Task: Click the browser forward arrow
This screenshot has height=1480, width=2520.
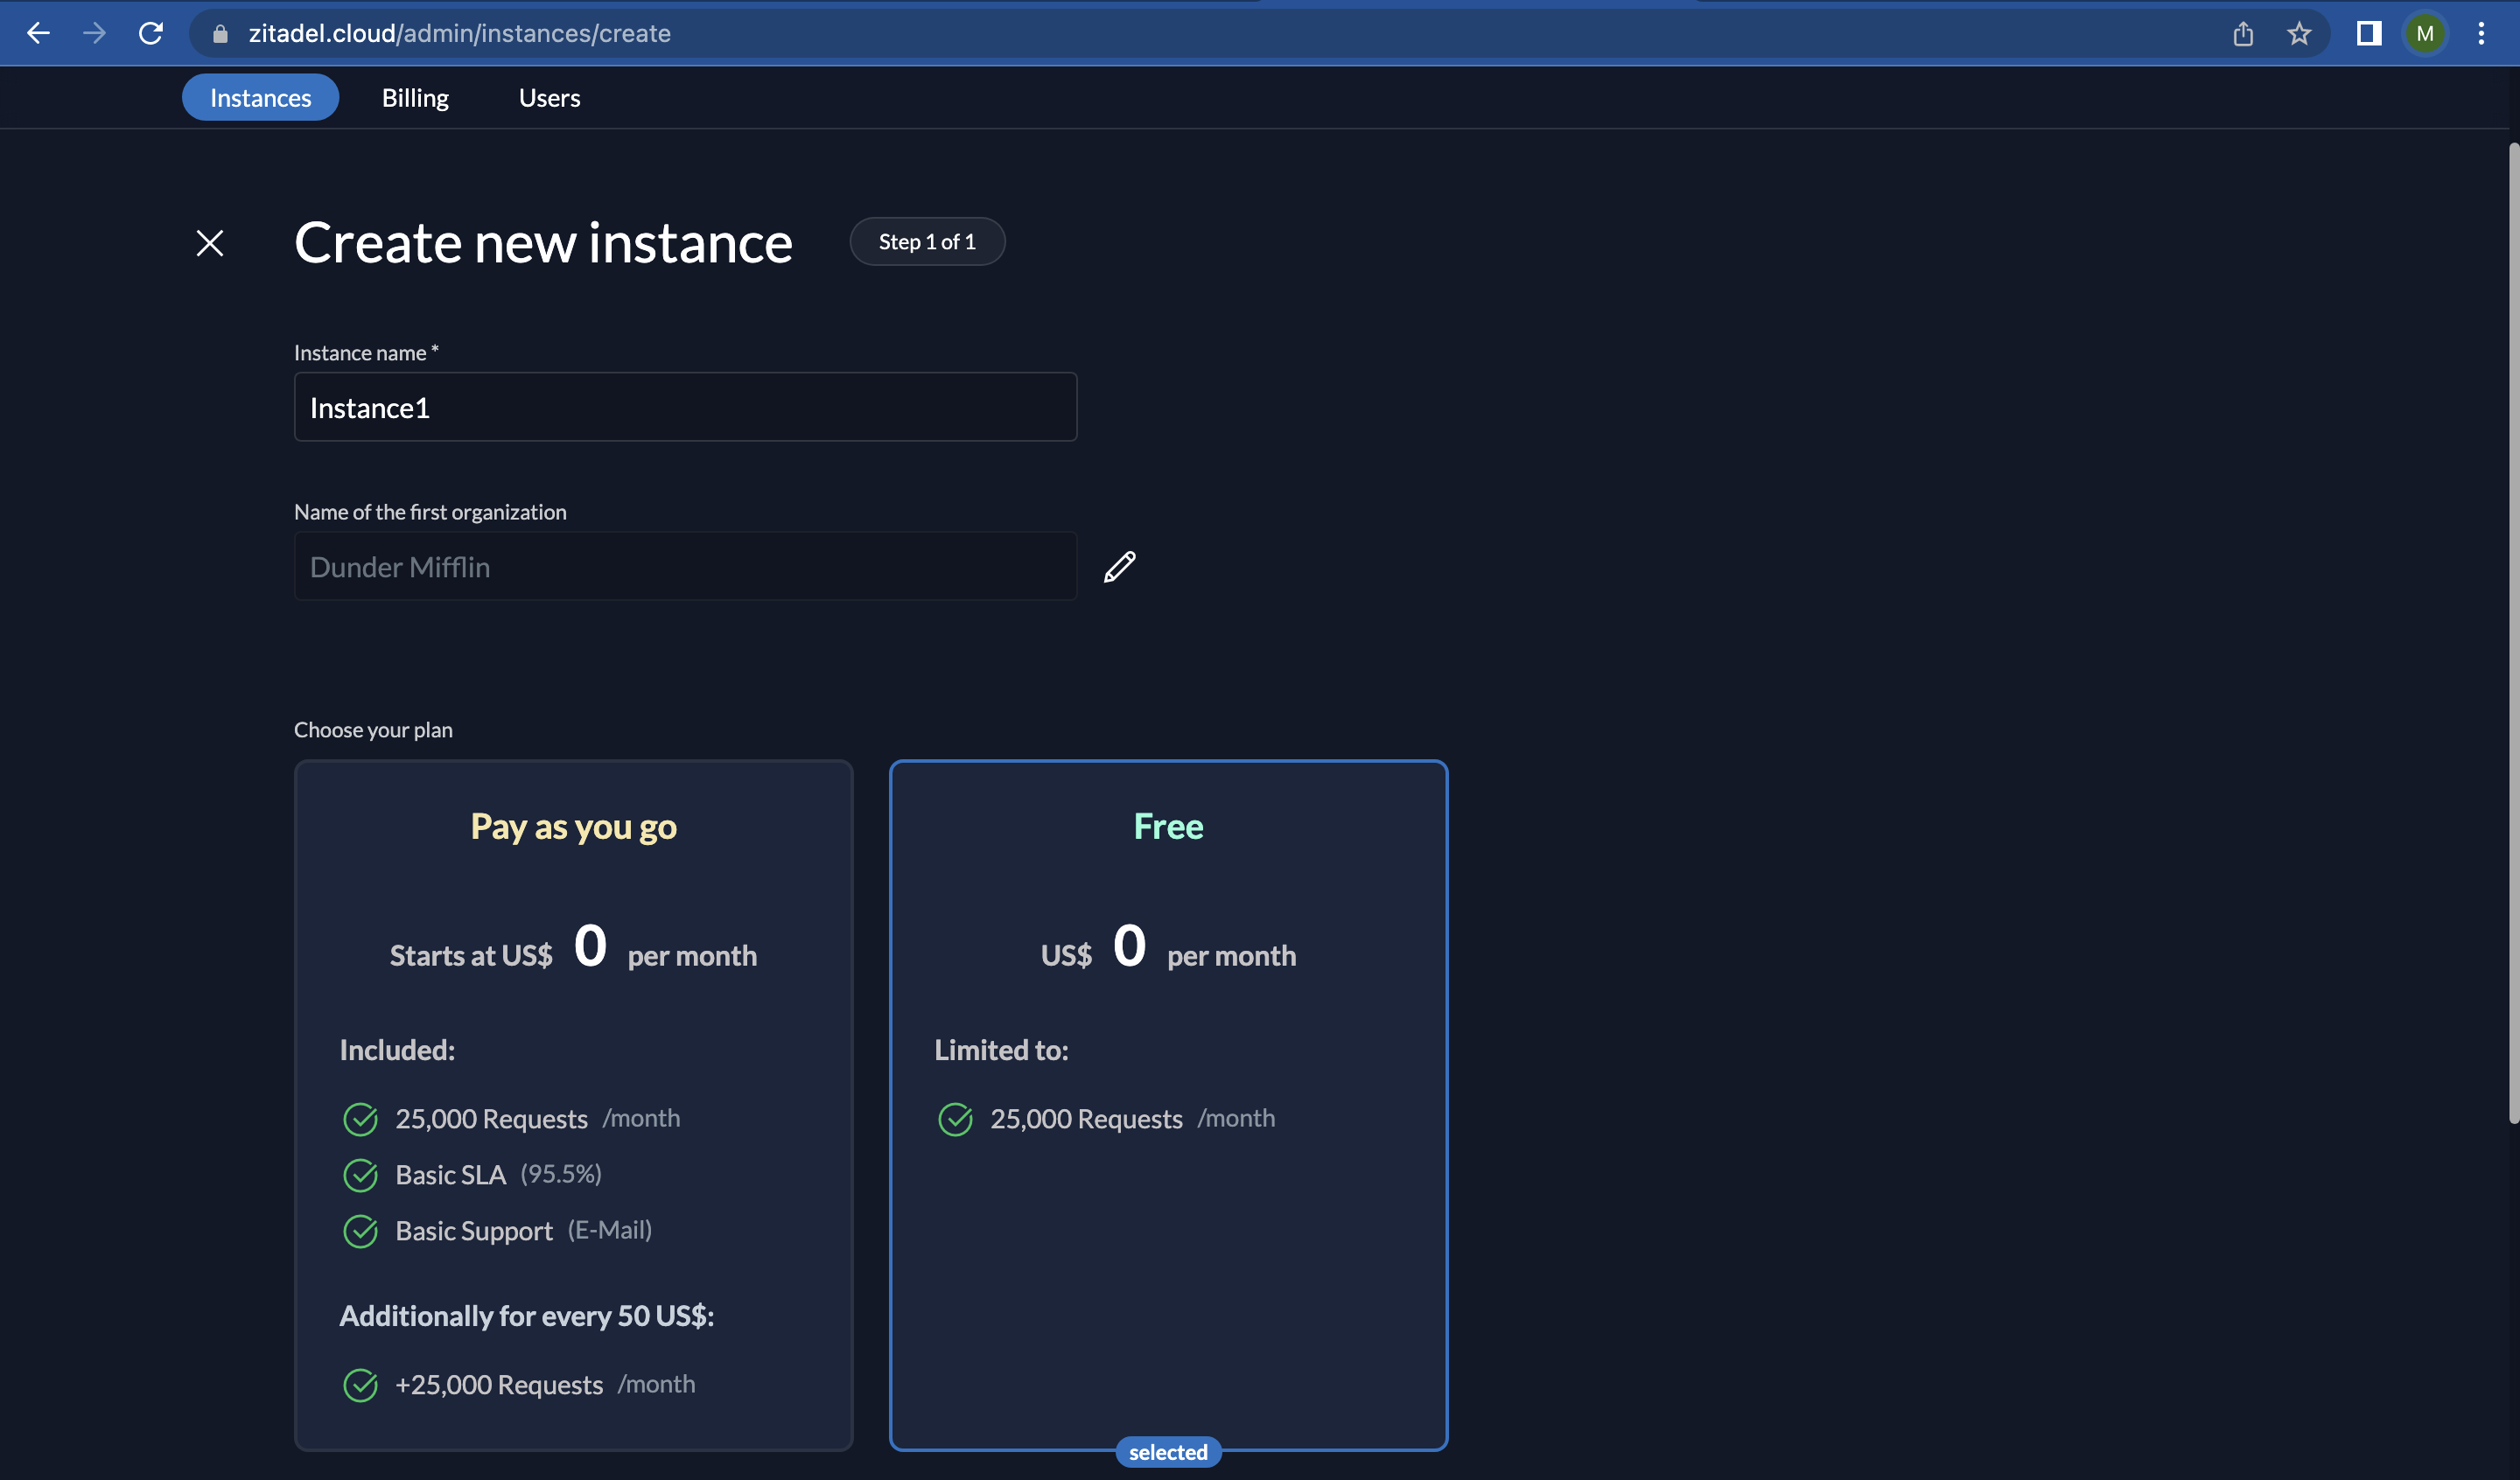Action: (94, 33)
